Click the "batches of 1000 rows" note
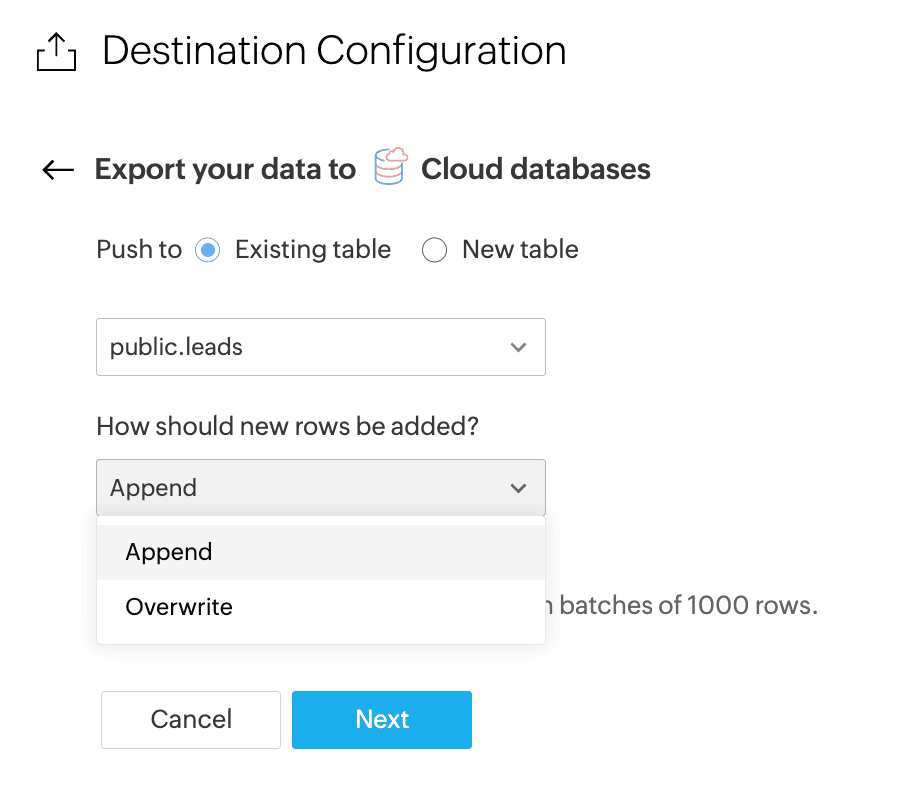Screen dimensions: 902x790 (688, 605)
